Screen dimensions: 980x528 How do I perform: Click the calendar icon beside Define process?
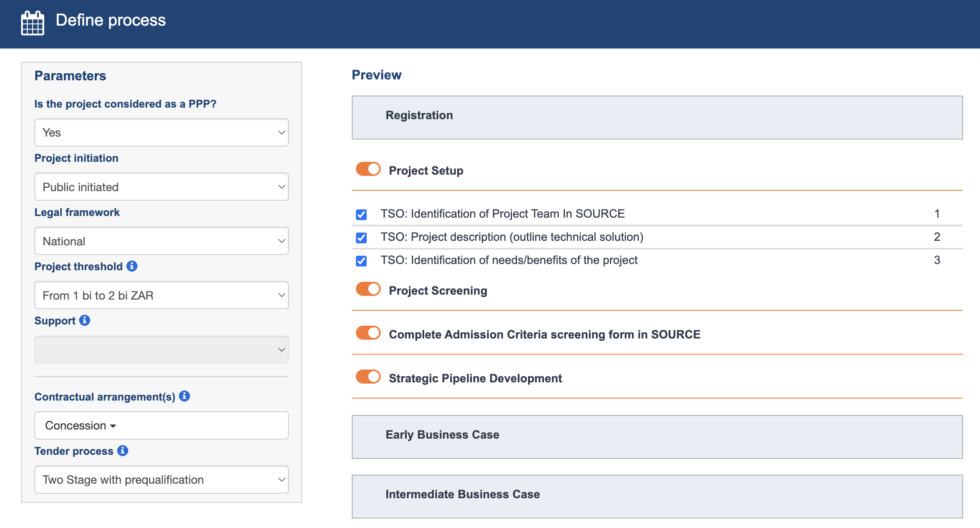point(32,22)
